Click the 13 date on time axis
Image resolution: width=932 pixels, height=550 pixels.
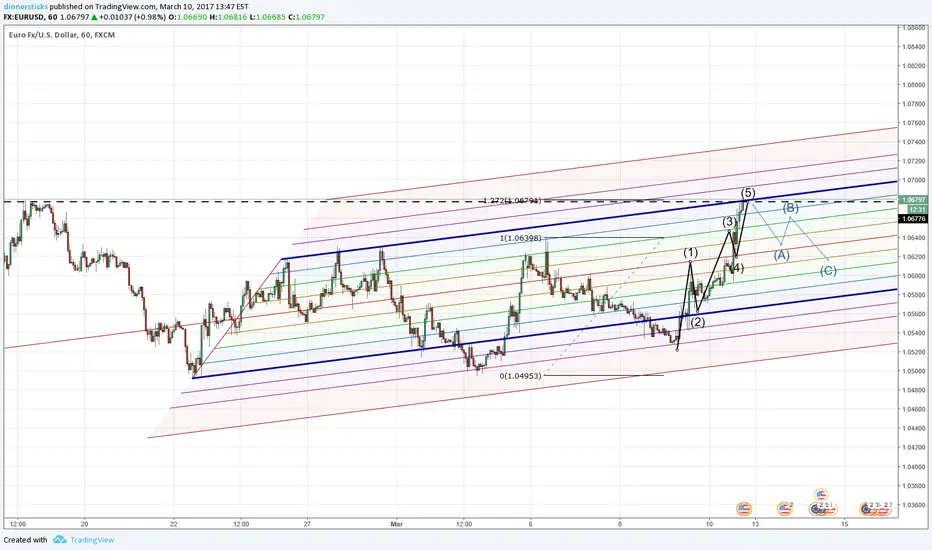click(755, 524)
